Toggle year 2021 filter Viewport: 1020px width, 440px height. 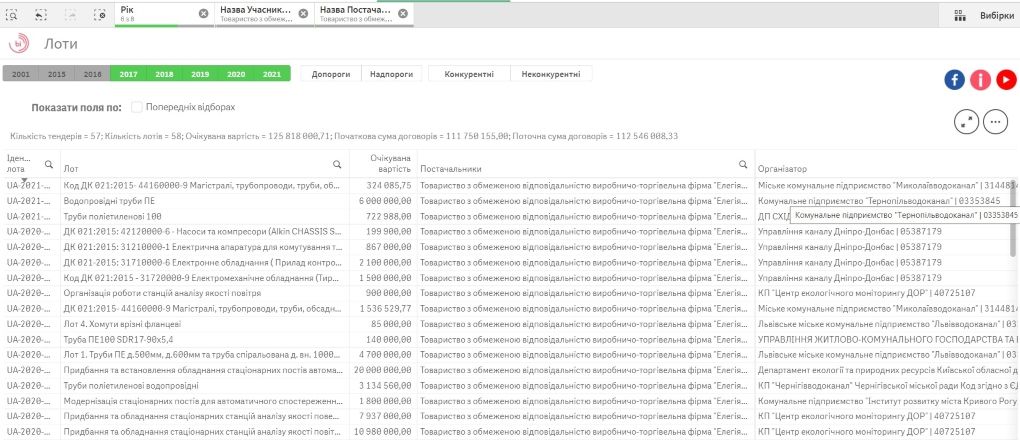tap(271, 74)
